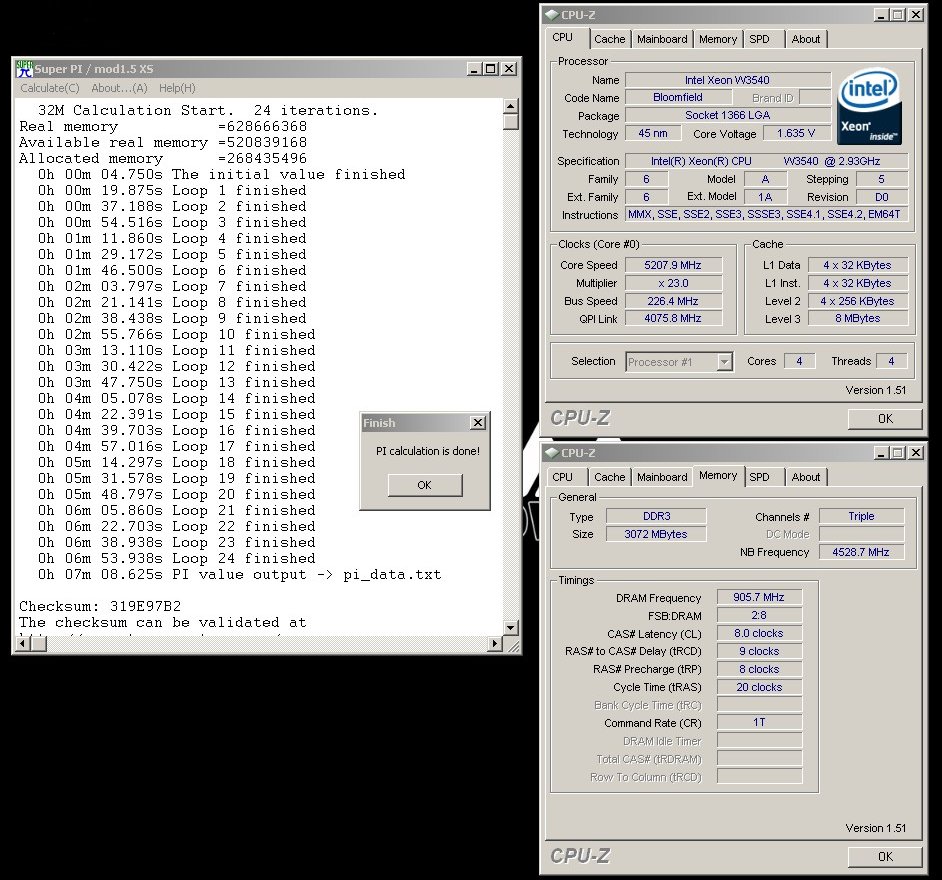Maximize the Super PI window

(x=491, y=69)
